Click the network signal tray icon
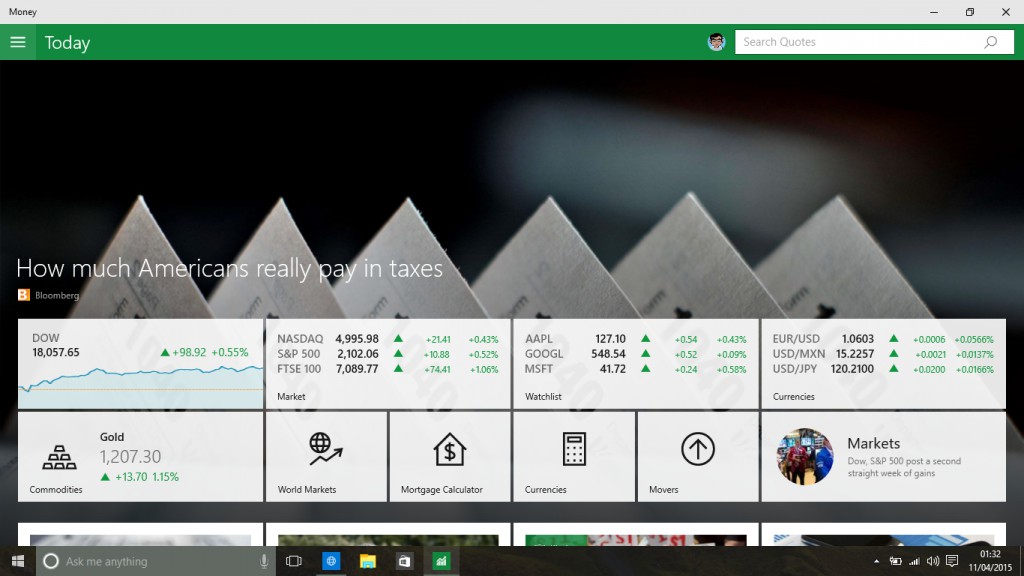1024x576 pixels. pos(914,562)
